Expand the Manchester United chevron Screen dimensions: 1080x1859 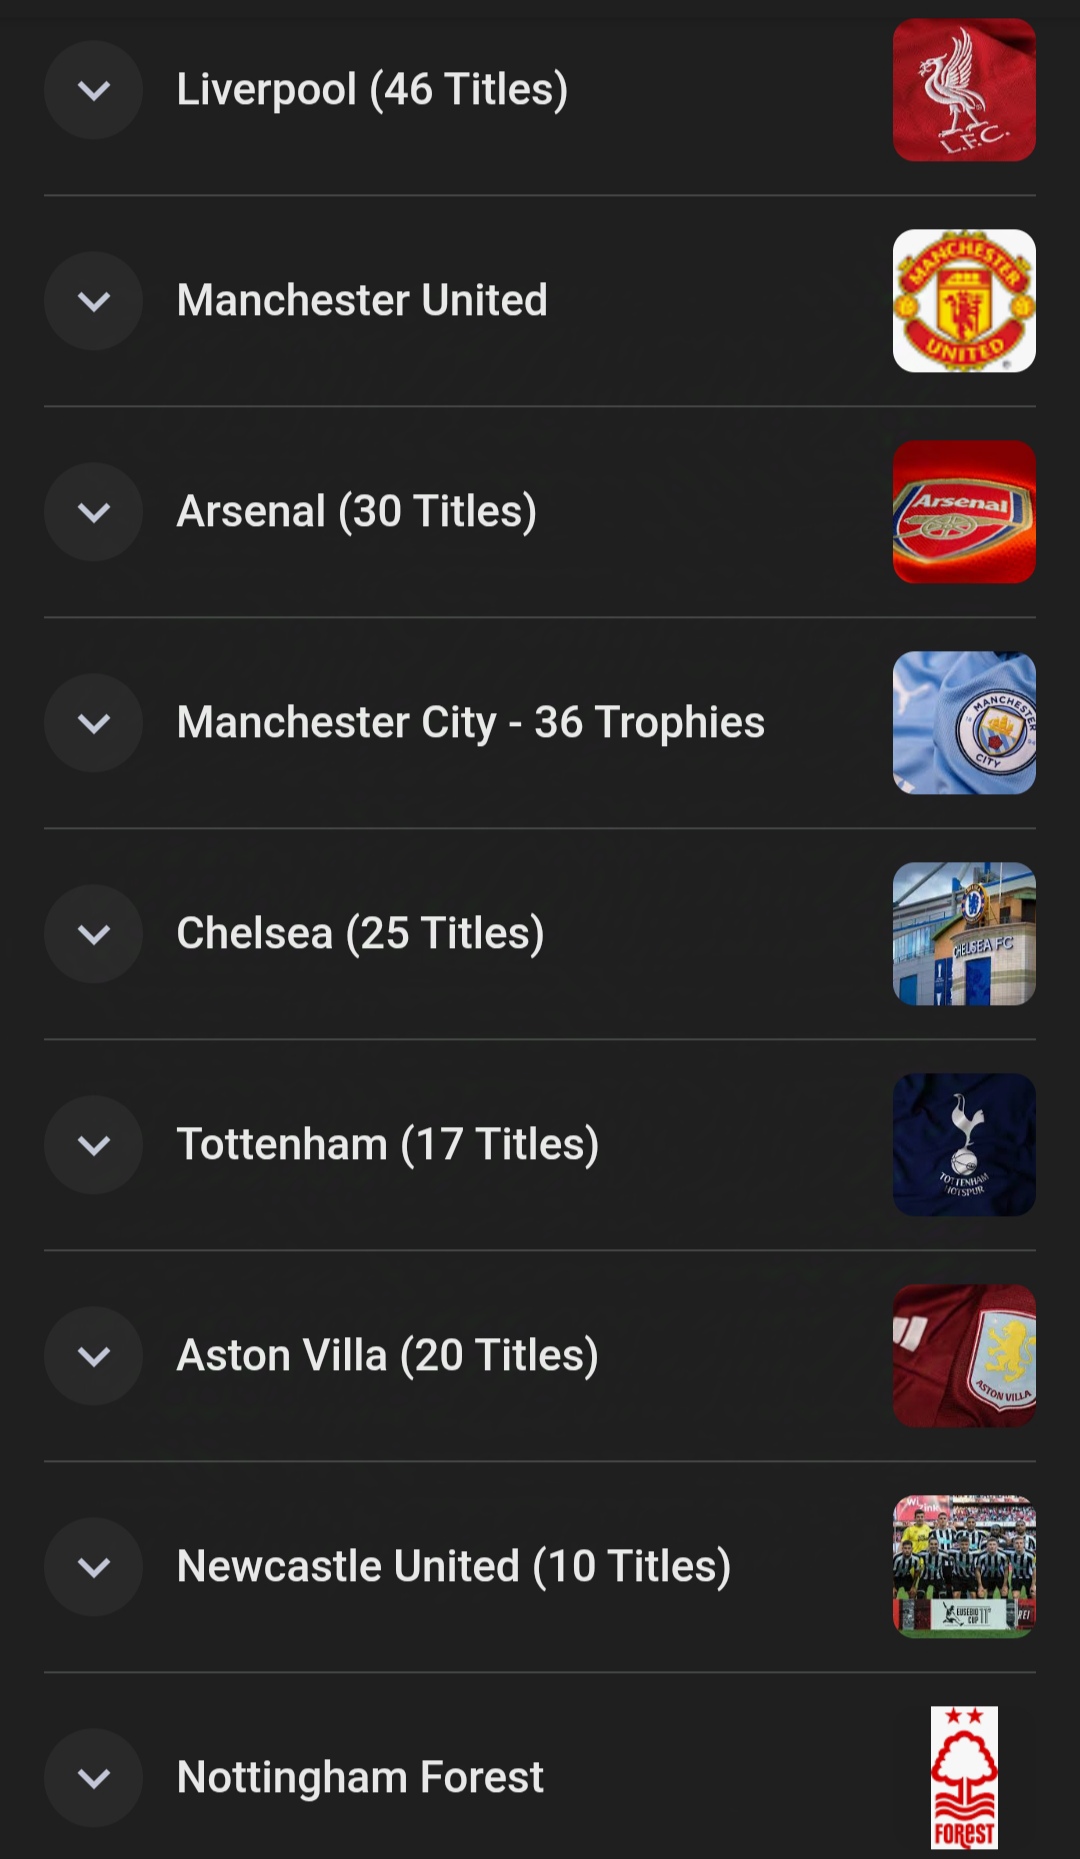click(x=94, y=301)
